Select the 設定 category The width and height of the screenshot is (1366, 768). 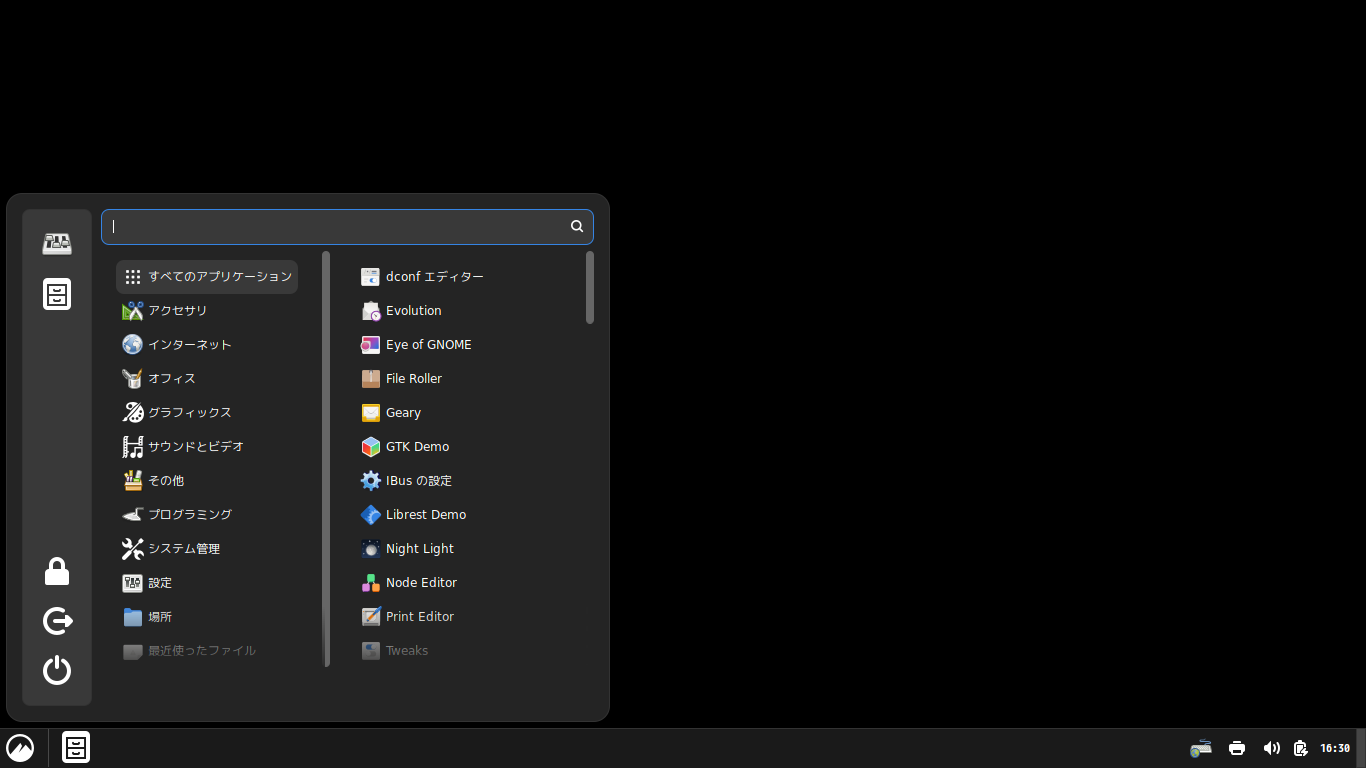[207, 583]
